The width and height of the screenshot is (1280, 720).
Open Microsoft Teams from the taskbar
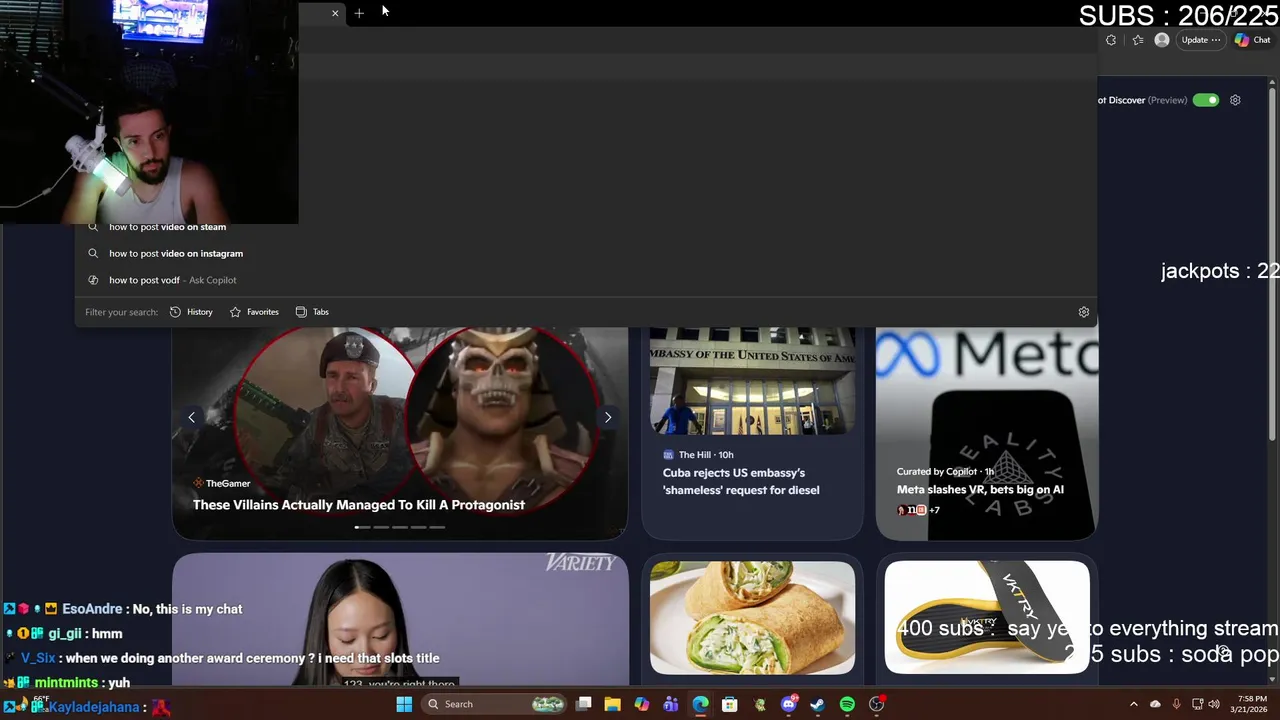pos(671,704)
